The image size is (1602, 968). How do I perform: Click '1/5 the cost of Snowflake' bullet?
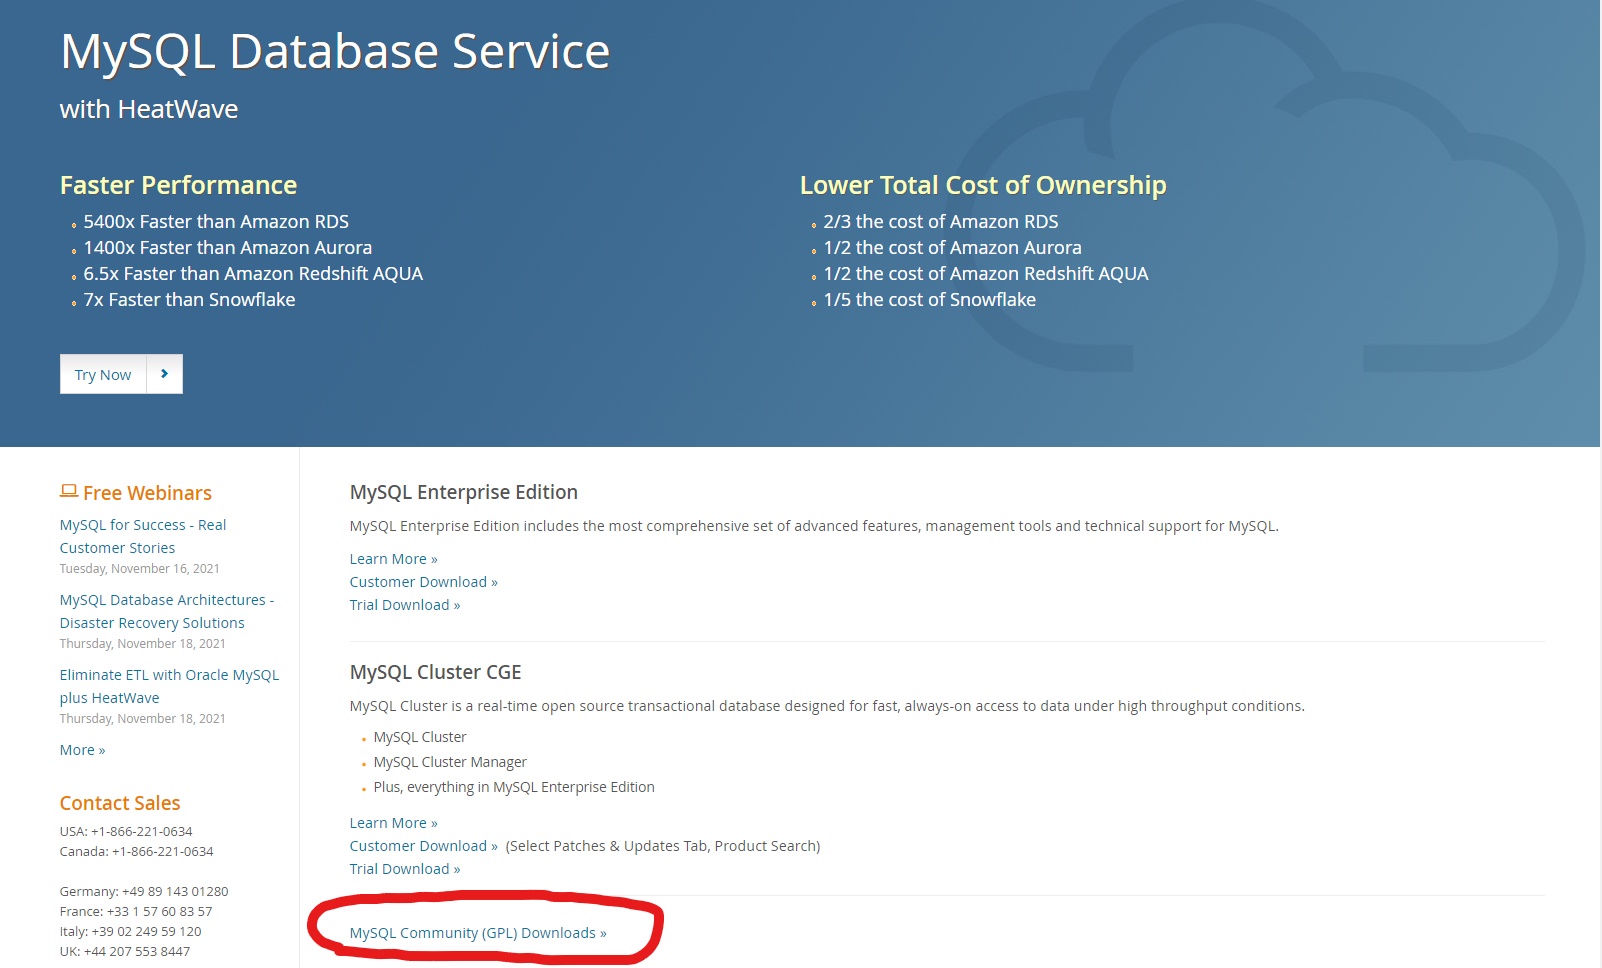click(x=930, y=300)
